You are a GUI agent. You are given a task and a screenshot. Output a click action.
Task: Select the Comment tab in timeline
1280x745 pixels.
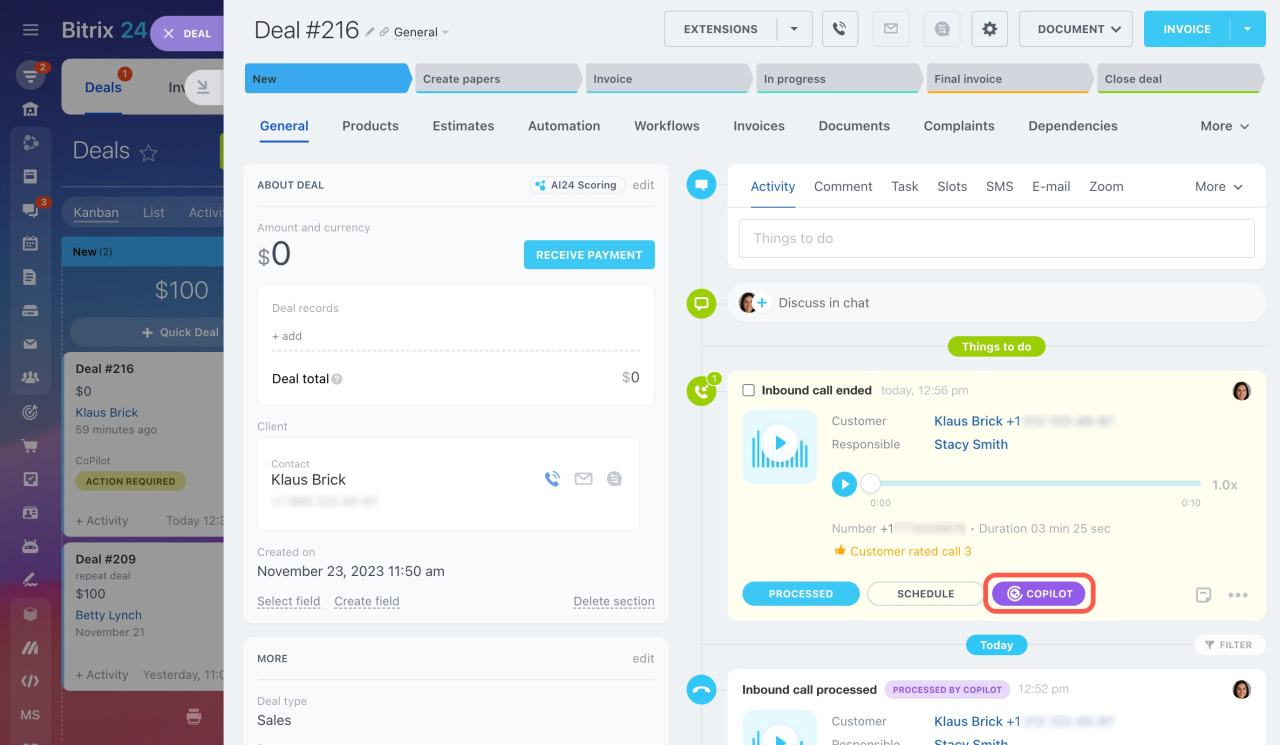842,186
